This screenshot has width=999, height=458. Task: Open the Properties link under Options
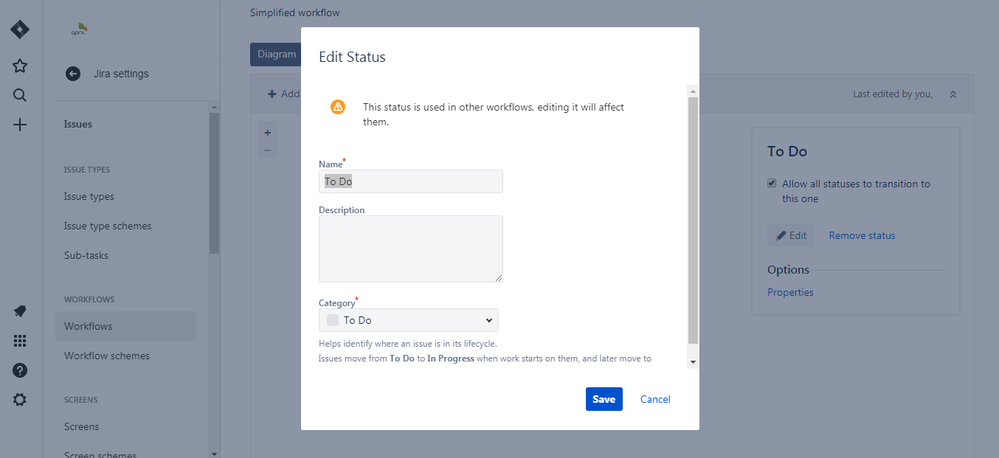click(x=790, y=292)
